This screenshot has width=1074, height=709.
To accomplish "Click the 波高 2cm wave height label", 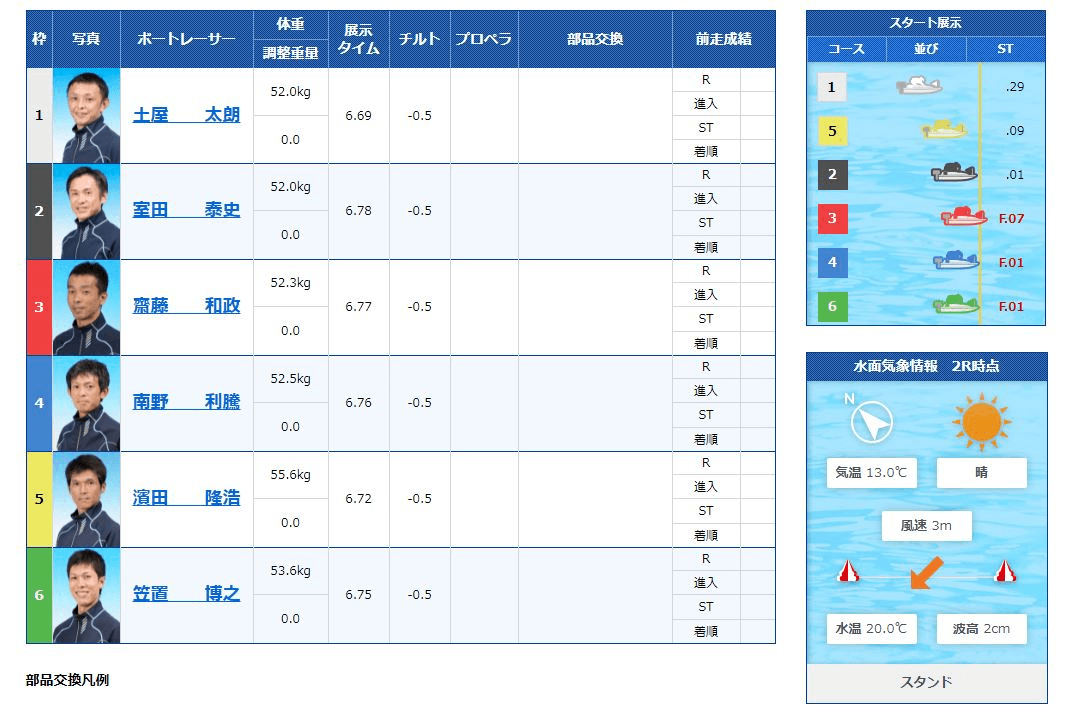I will click(x=981, y=629).
